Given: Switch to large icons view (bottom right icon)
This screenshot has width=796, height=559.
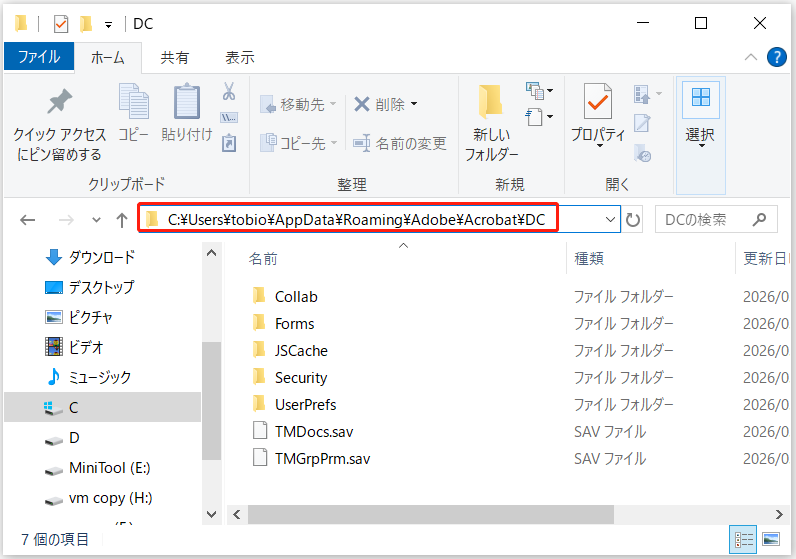Looking at the screenshot, I should (x=771, y=539).
